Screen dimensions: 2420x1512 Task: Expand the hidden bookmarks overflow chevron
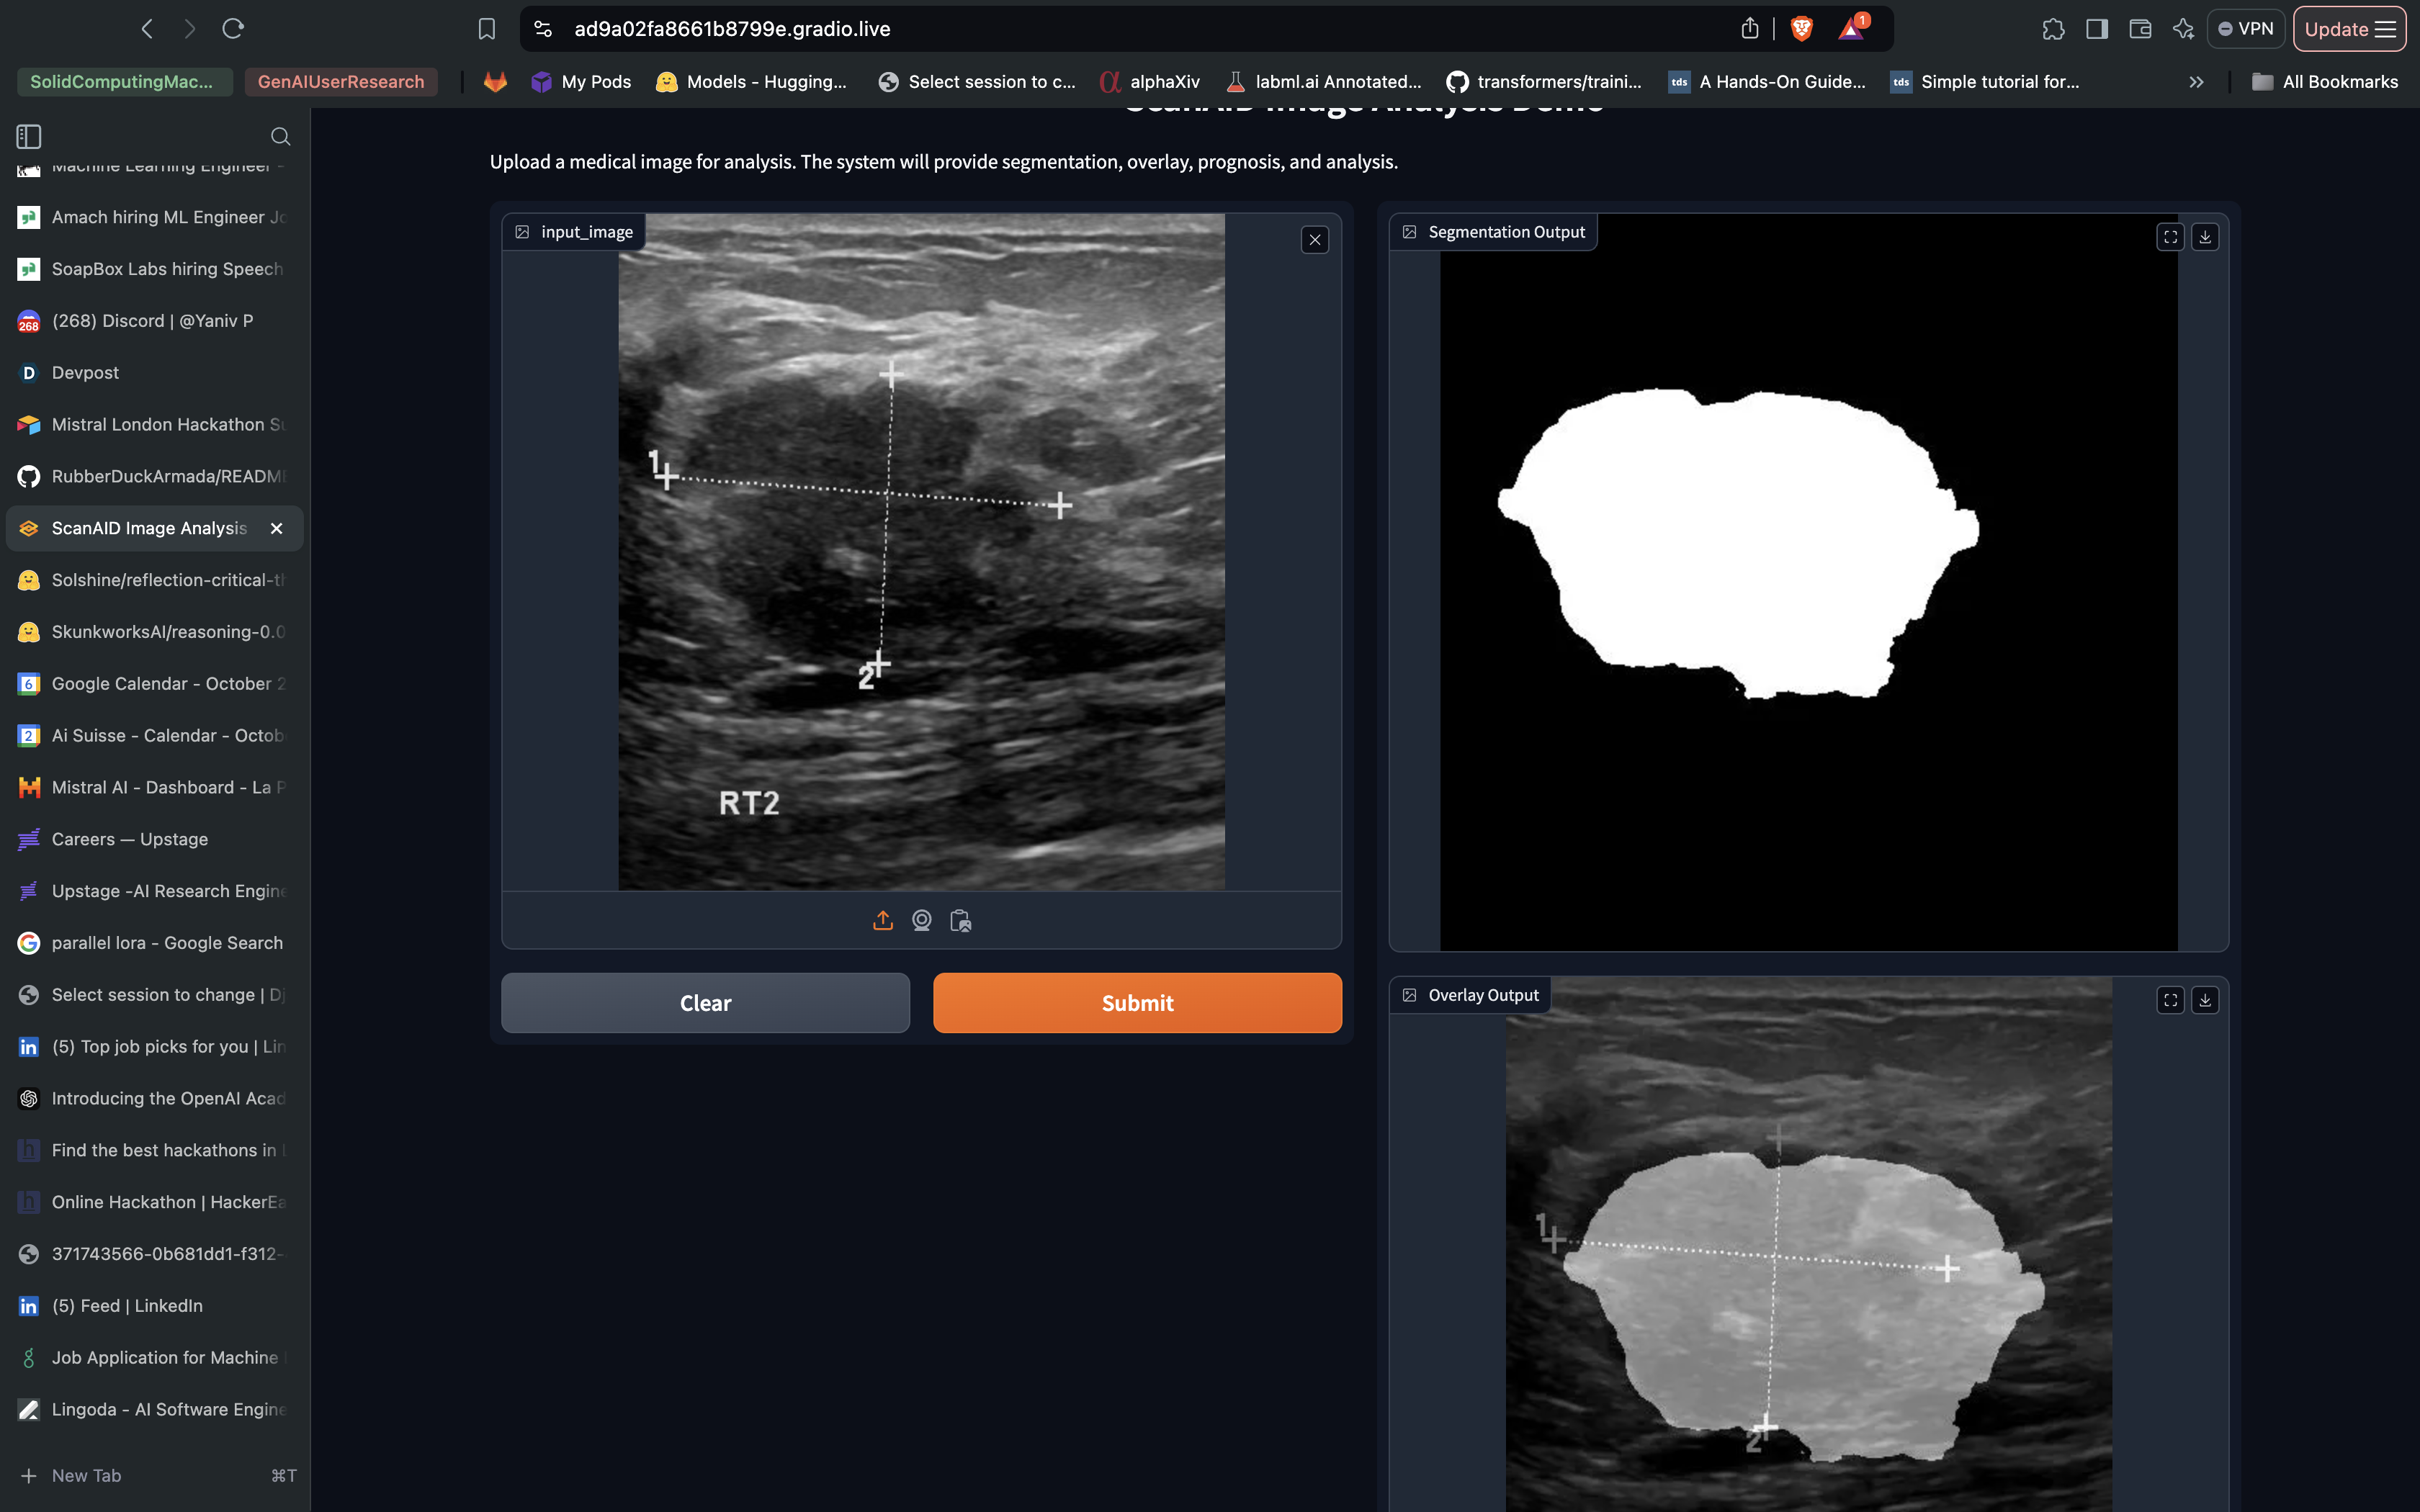2196,82
